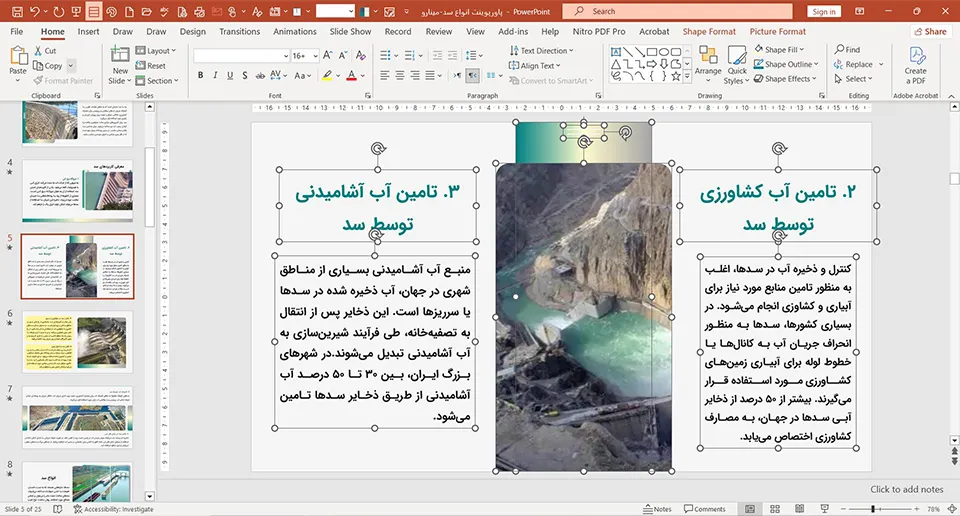Toggle the Notes pane in status bar
960x516 pixels.
point(657,509)
